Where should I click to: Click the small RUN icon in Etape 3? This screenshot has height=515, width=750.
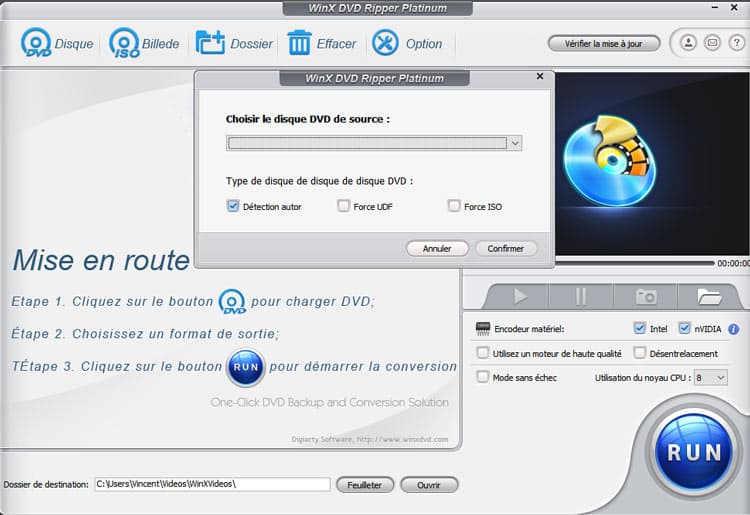(x=245, y=367)
